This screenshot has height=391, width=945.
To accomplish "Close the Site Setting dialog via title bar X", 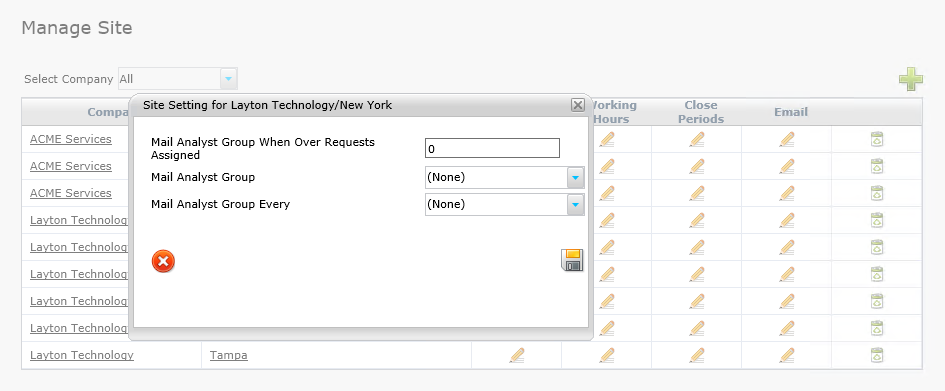I will (577, 105).
